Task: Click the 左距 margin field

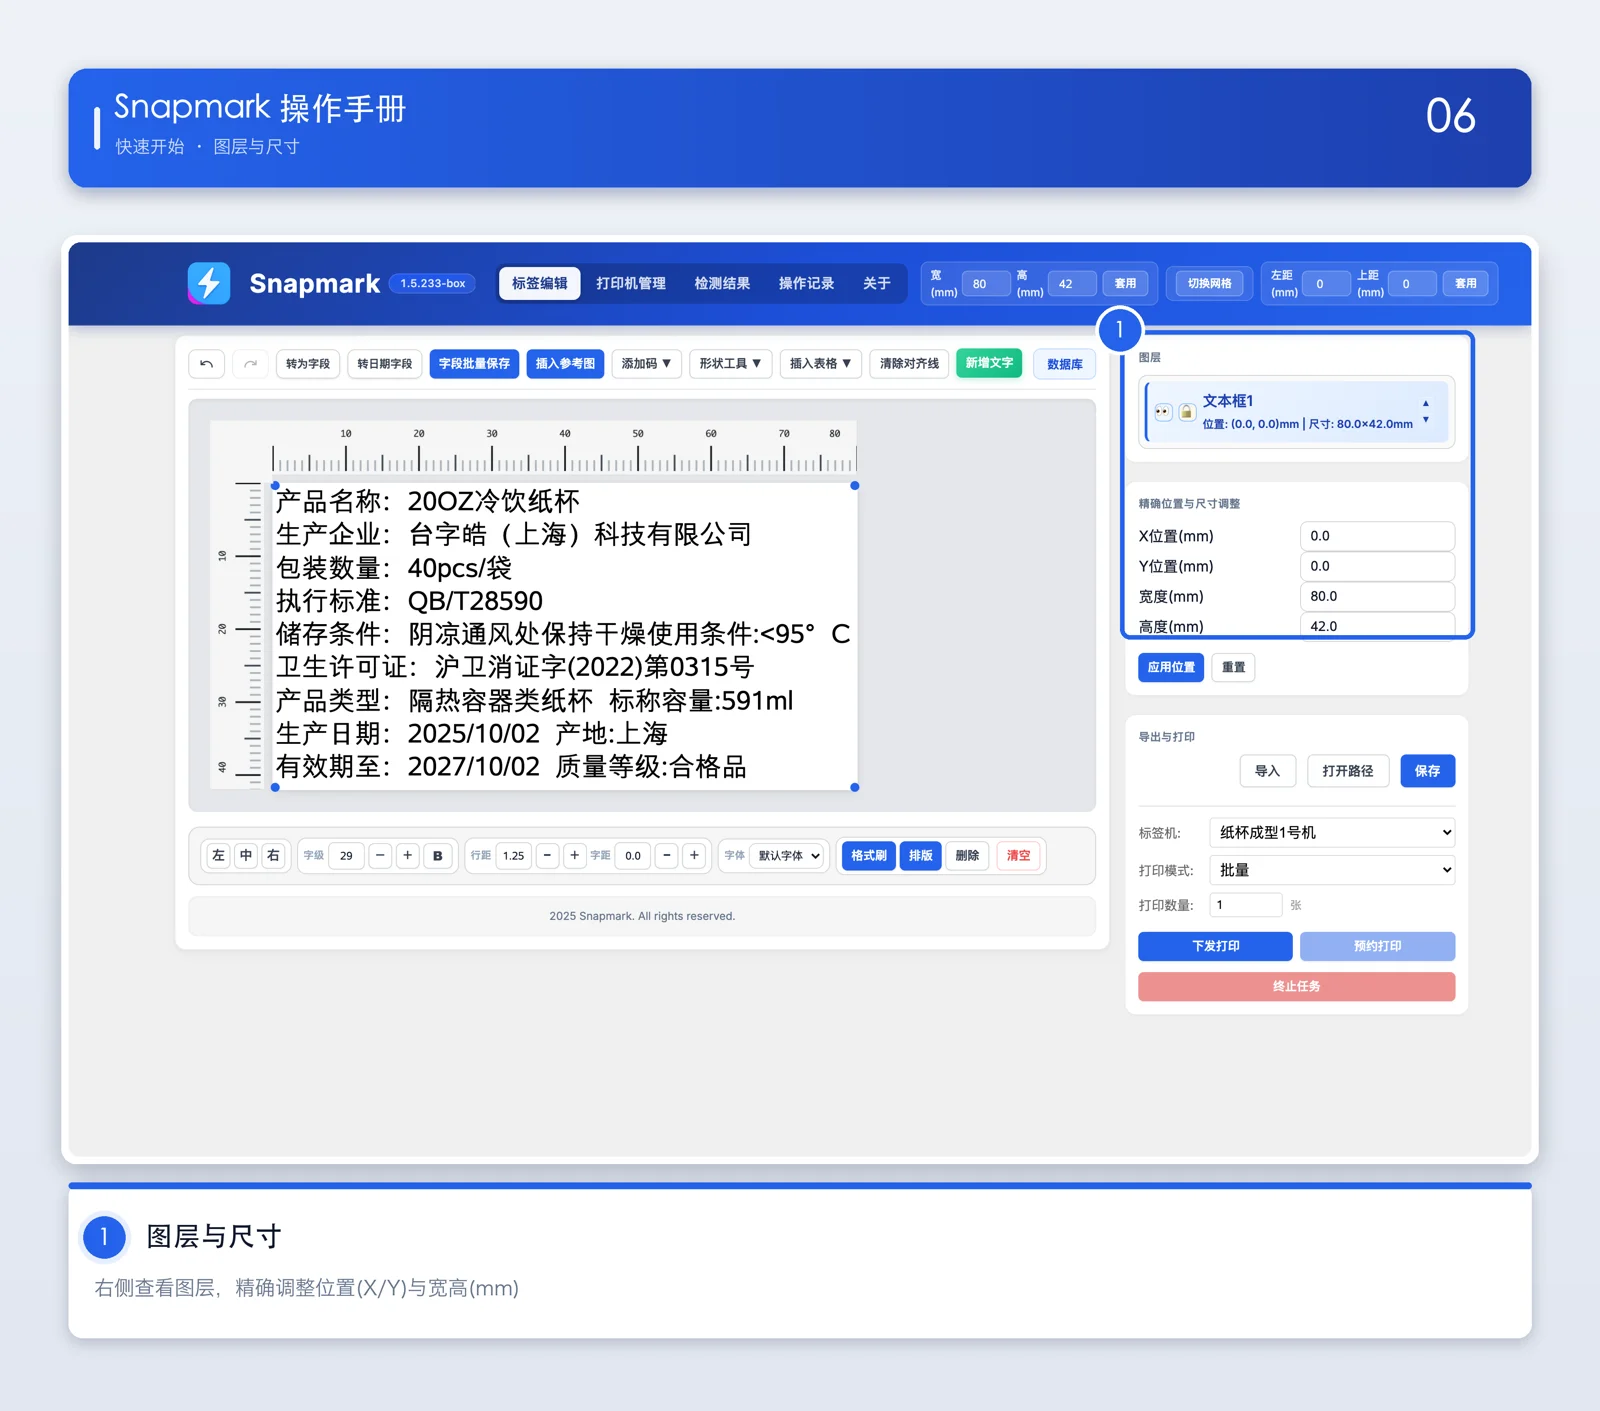Action: pos(1326,284)
